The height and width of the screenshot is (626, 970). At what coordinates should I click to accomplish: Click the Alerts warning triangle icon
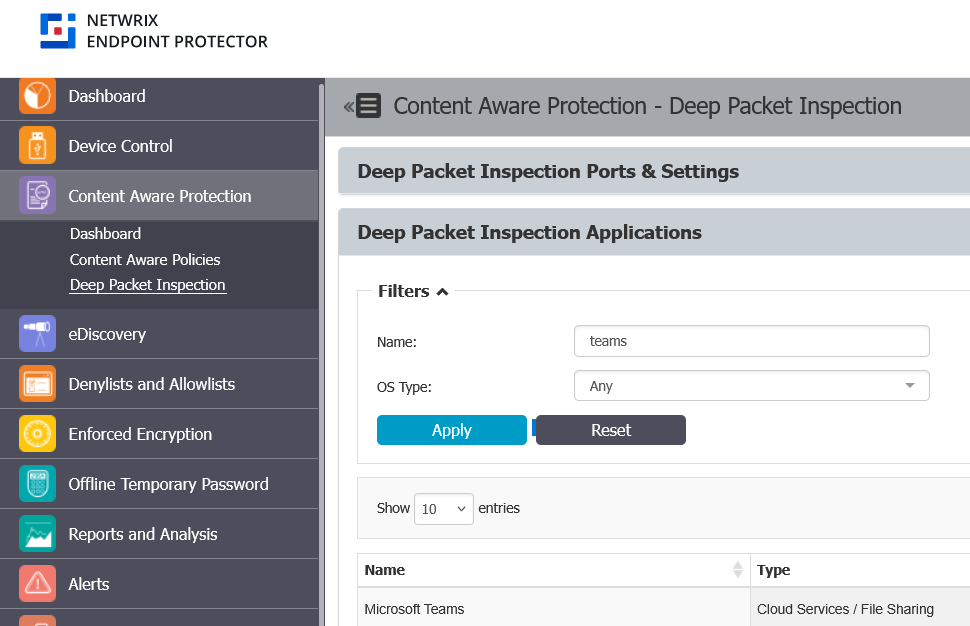[36, 583]
